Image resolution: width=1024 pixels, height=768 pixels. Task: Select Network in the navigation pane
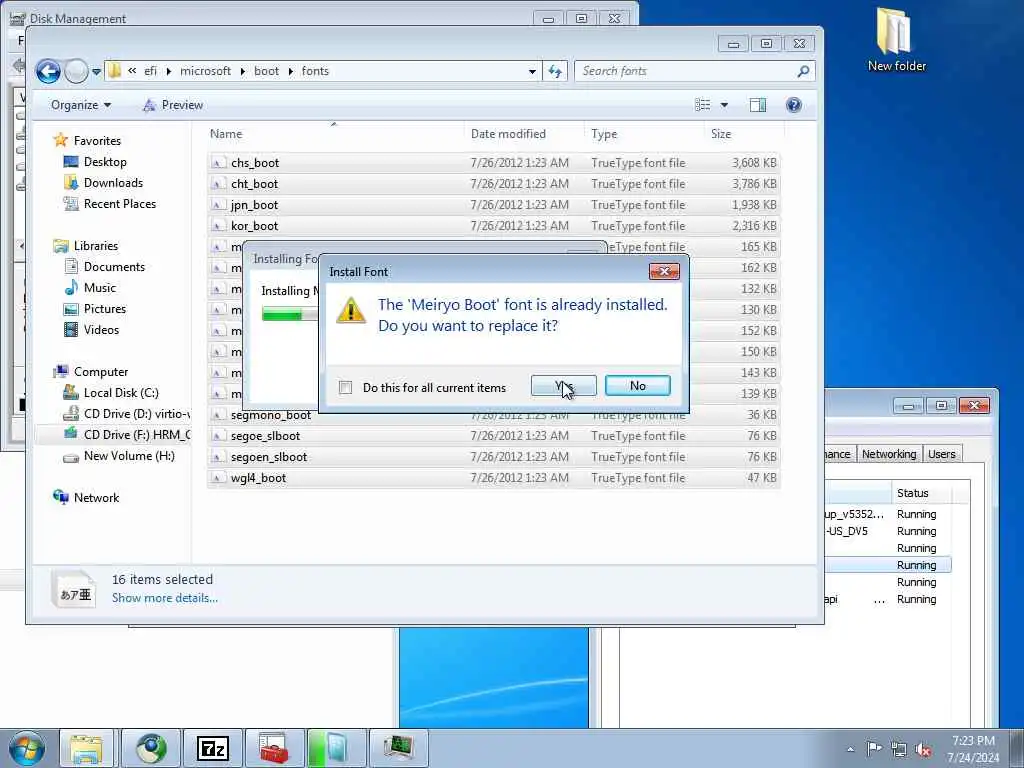click(96, 498)
